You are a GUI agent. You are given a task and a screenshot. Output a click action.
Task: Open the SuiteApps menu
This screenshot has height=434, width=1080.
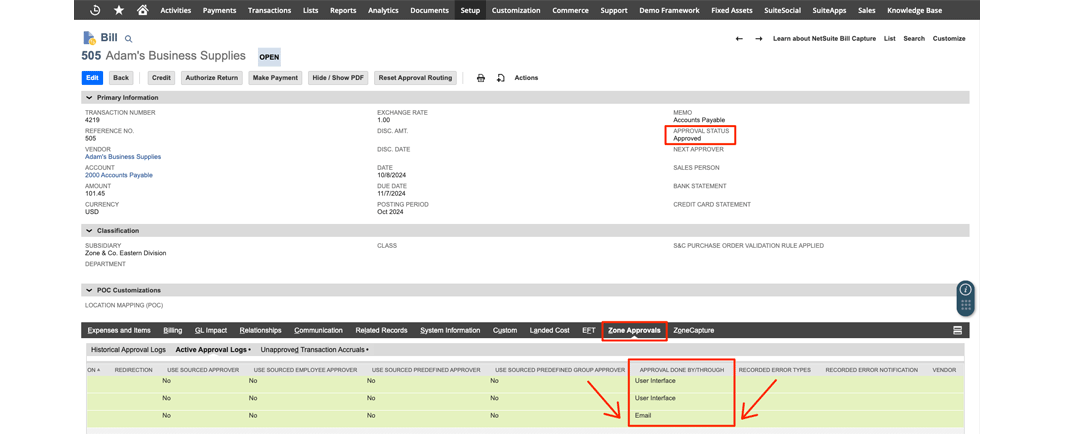(830, 10)
